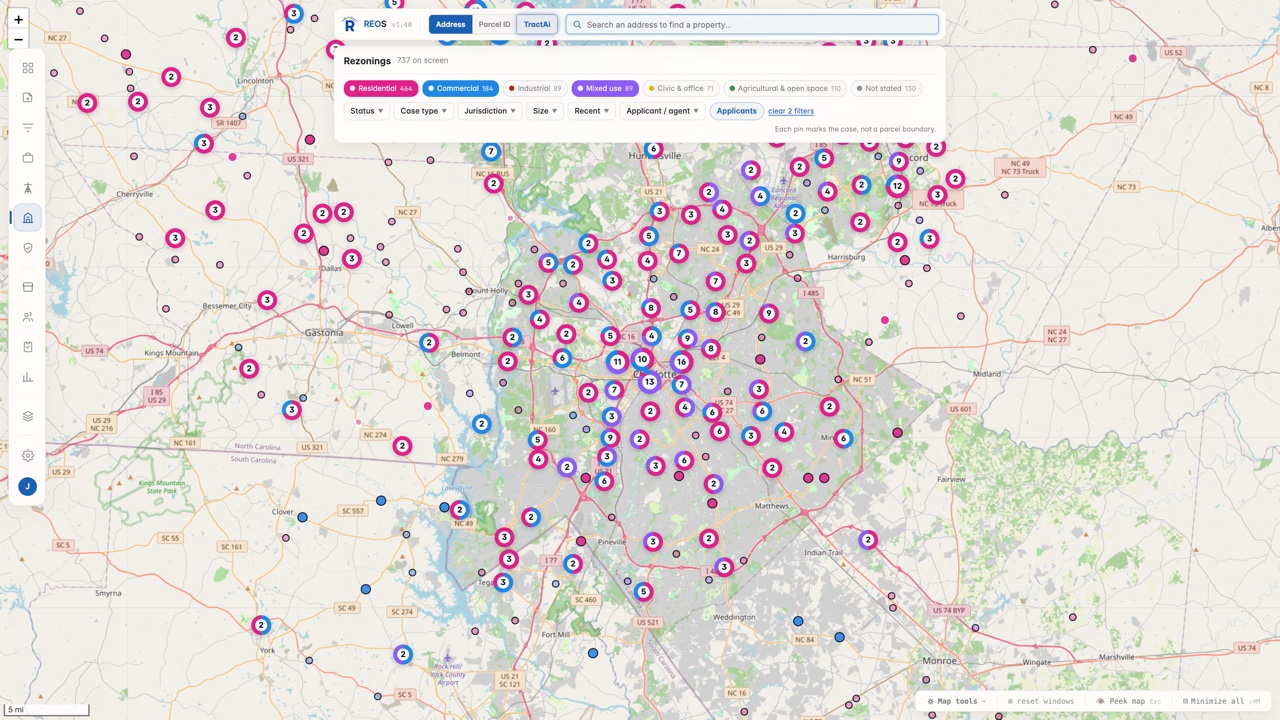The image size is (1280, 720).
Task: Toggle the Civic & office 71 chip
Action: [x=681, y=88]
